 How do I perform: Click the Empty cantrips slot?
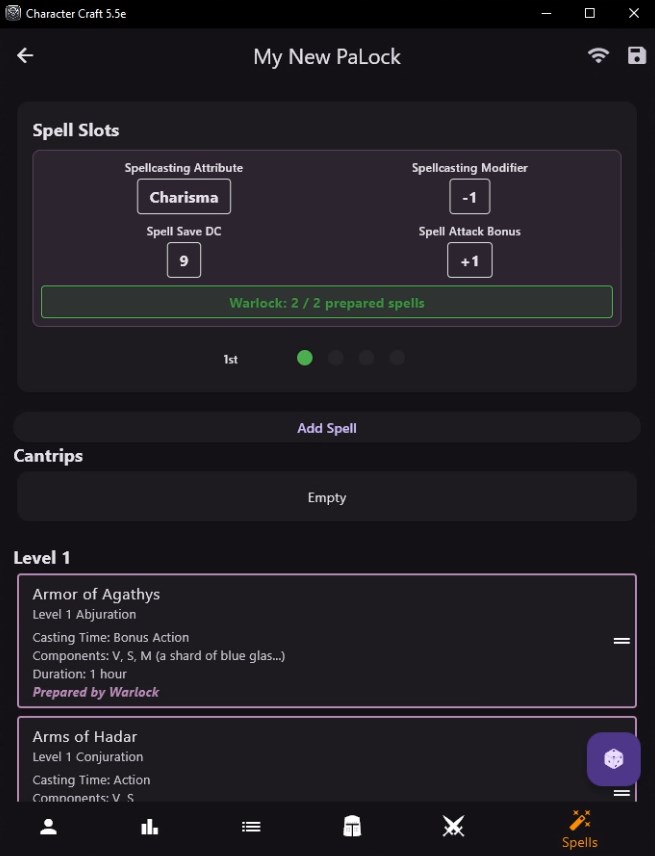(x=327, y=496)
